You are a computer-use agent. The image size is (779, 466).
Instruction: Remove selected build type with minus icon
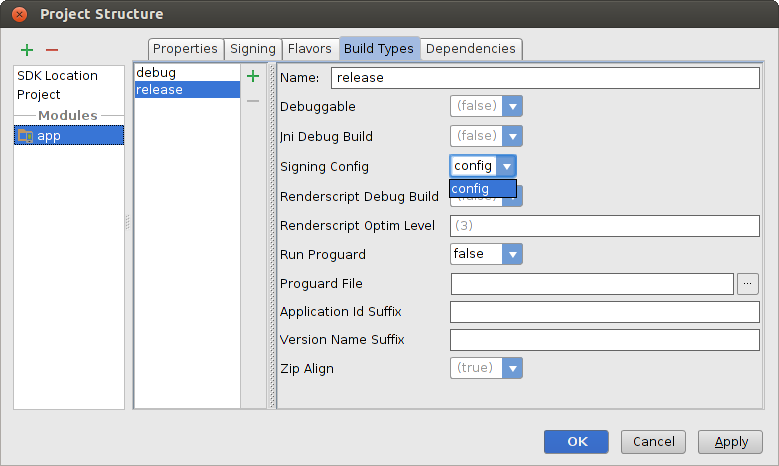tap(253, 100)
